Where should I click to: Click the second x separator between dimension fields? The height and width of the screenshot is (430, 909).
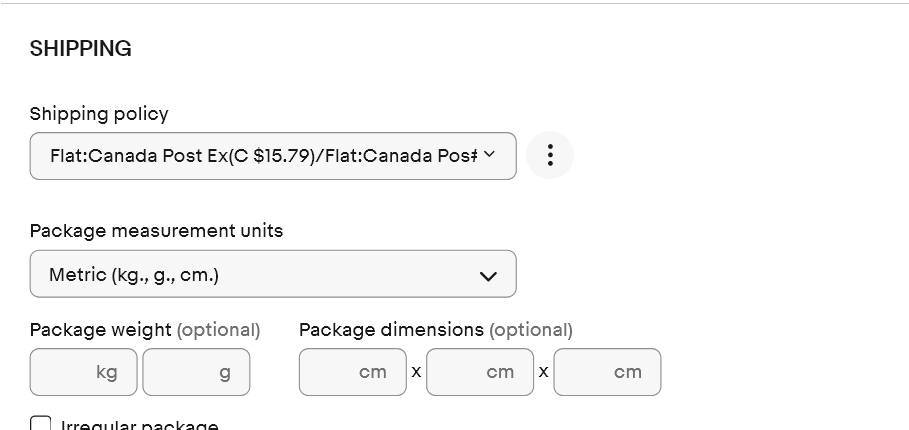(544, 372)
